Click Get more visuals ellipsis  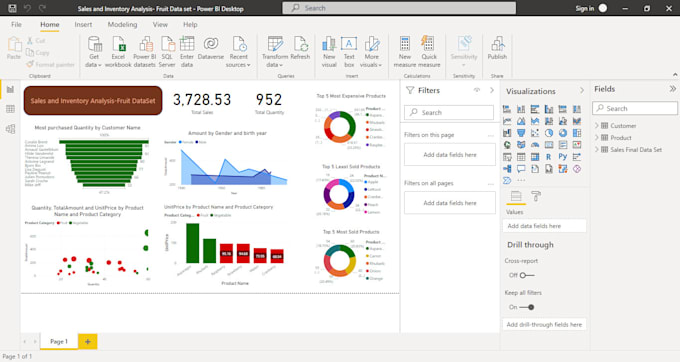pos(521,180)
